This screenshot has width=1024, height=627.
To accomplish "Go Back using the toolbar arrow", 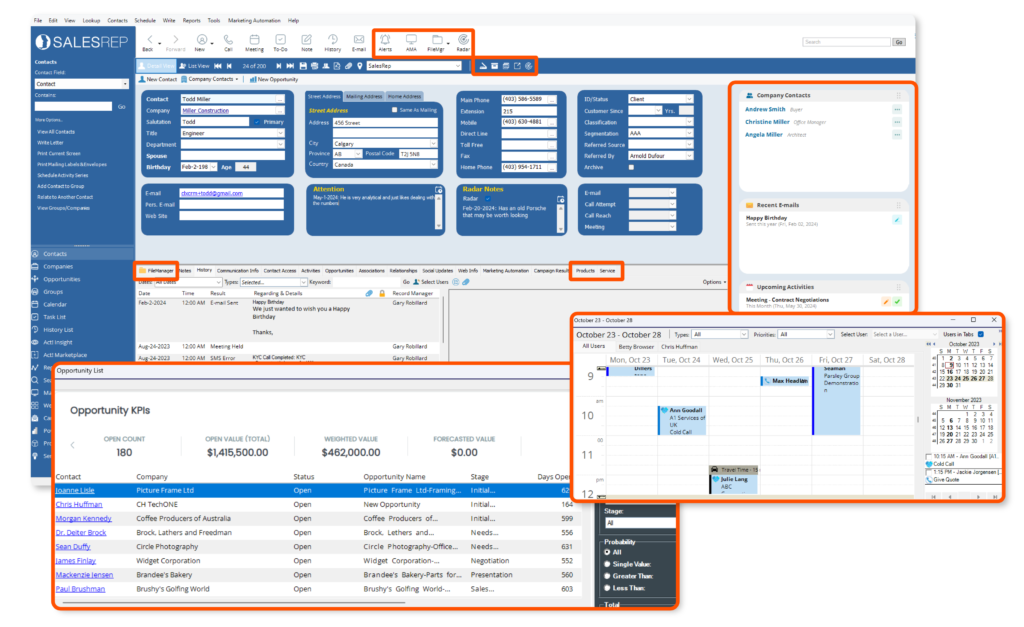I will 149,43.
